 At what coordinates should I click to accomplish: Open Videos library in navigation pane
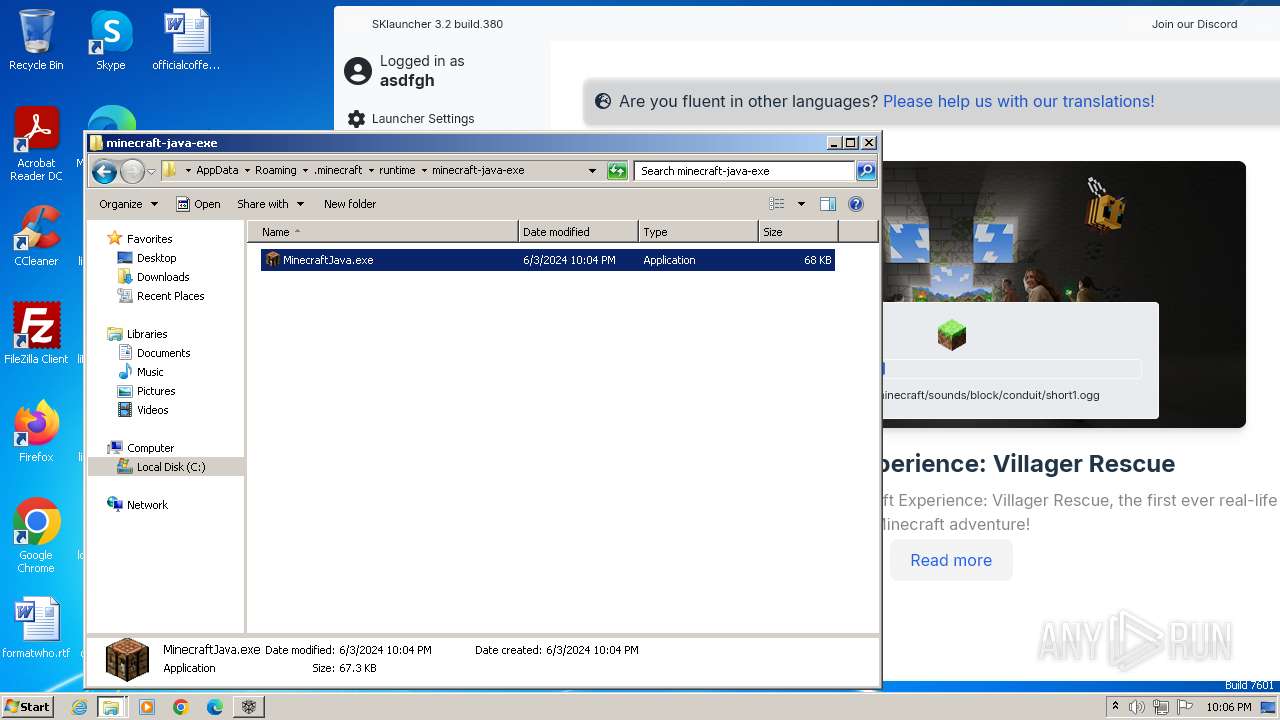(x=152, y=410)
